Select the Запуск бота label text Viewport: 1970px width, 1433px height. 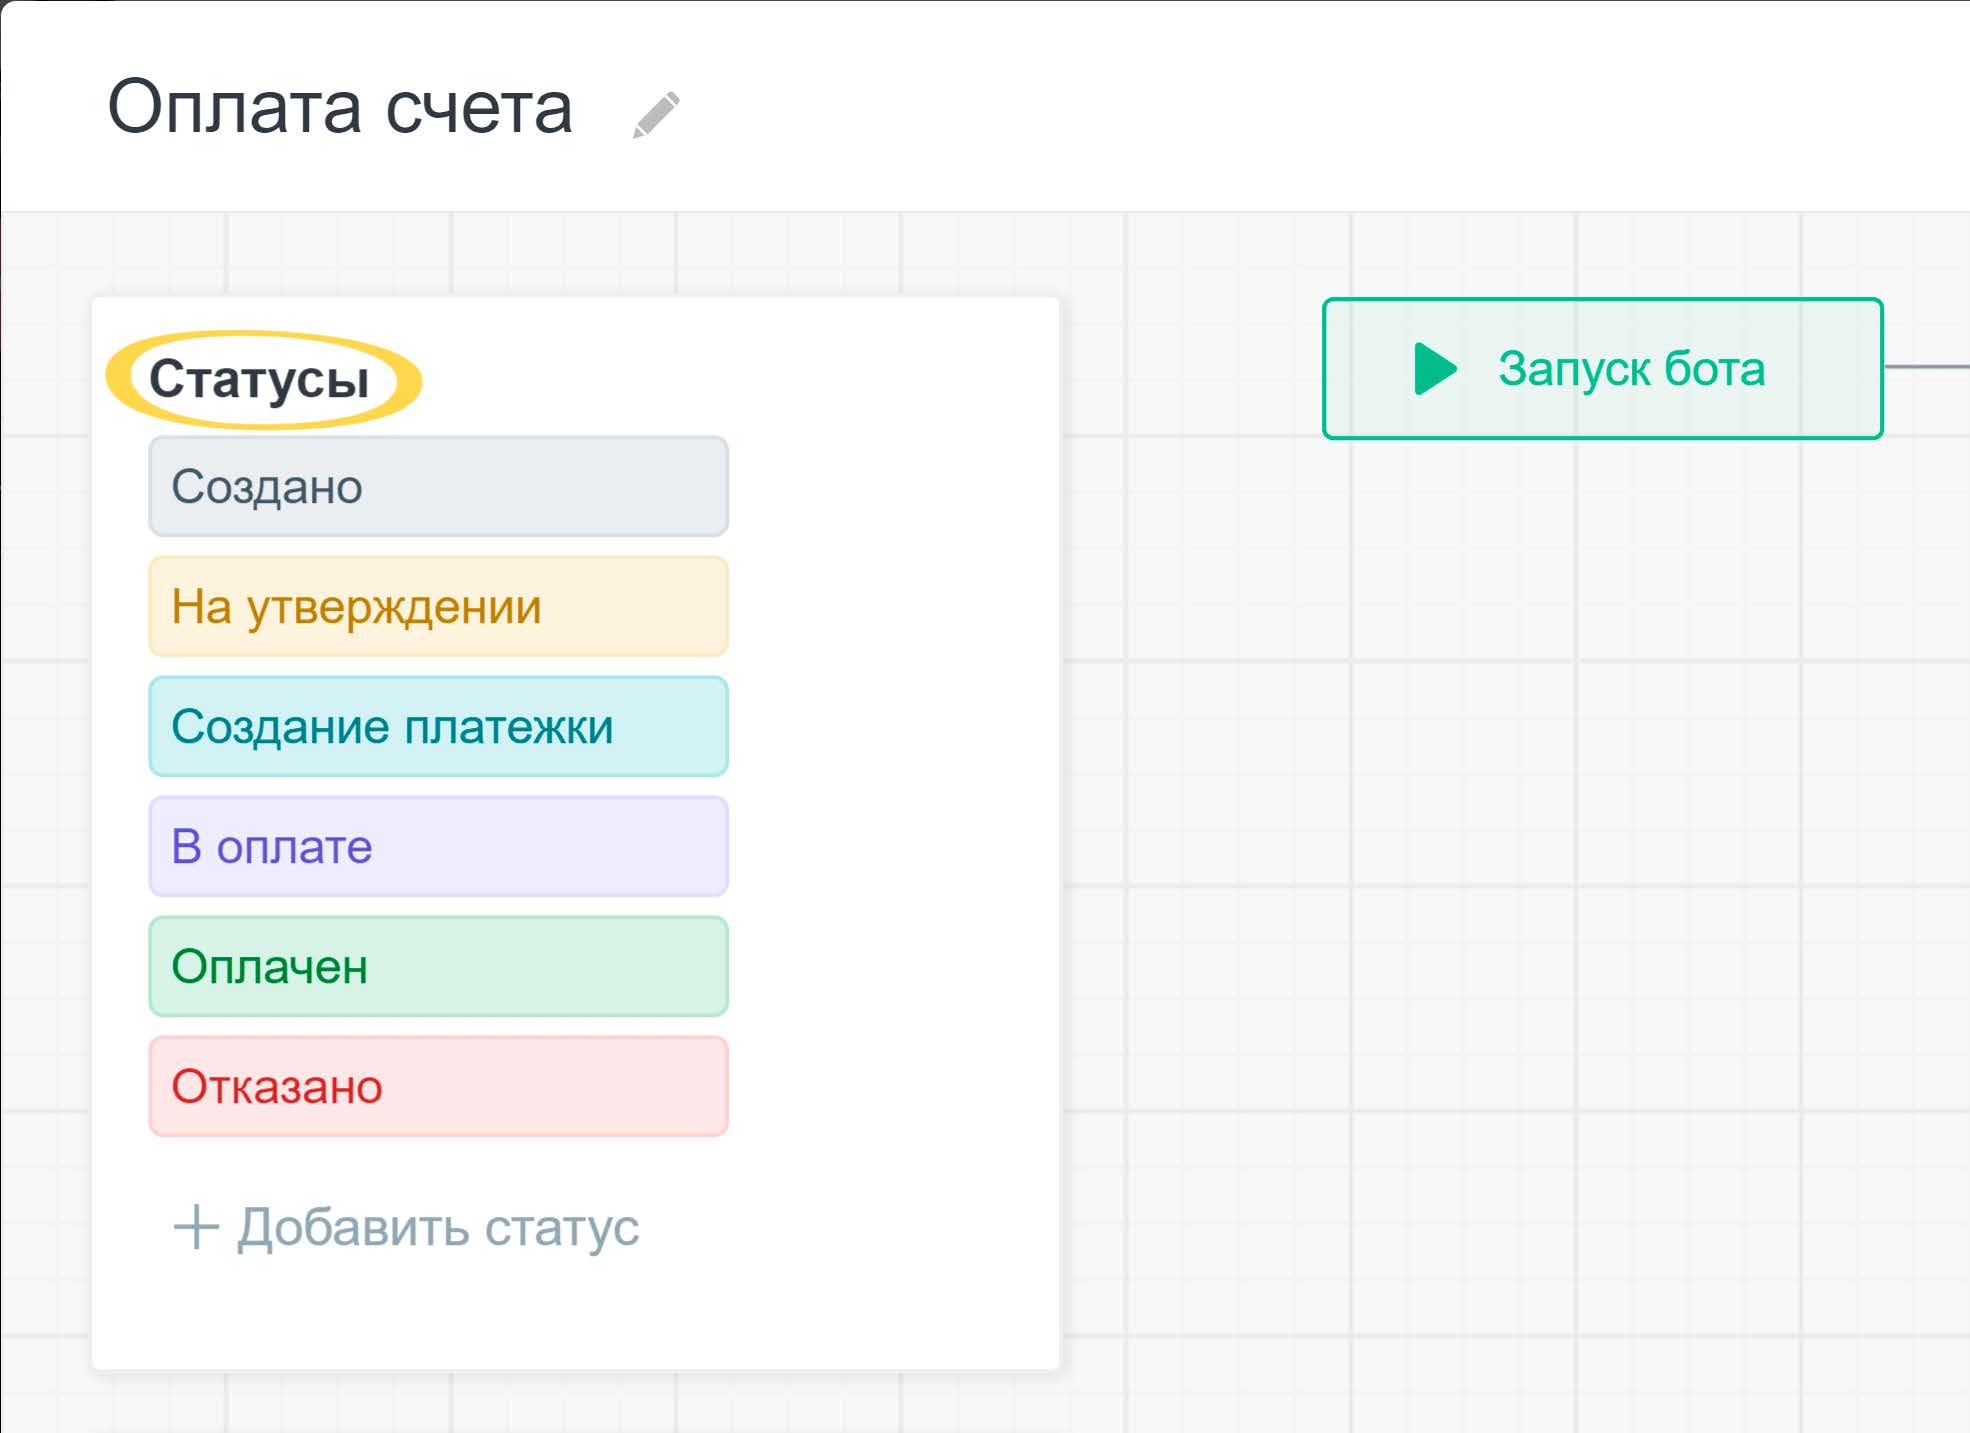1631,369
